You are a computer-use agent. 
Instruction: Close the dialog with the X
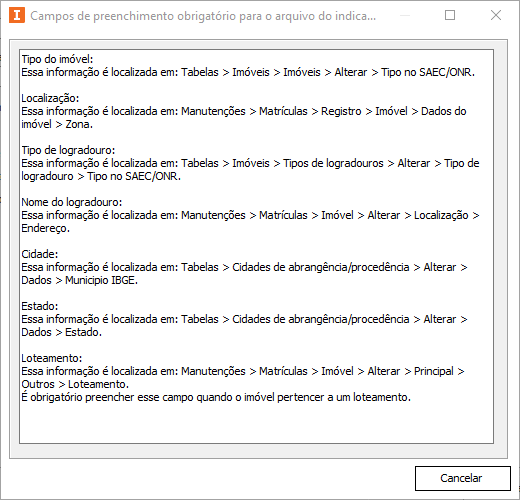point(496,15)
